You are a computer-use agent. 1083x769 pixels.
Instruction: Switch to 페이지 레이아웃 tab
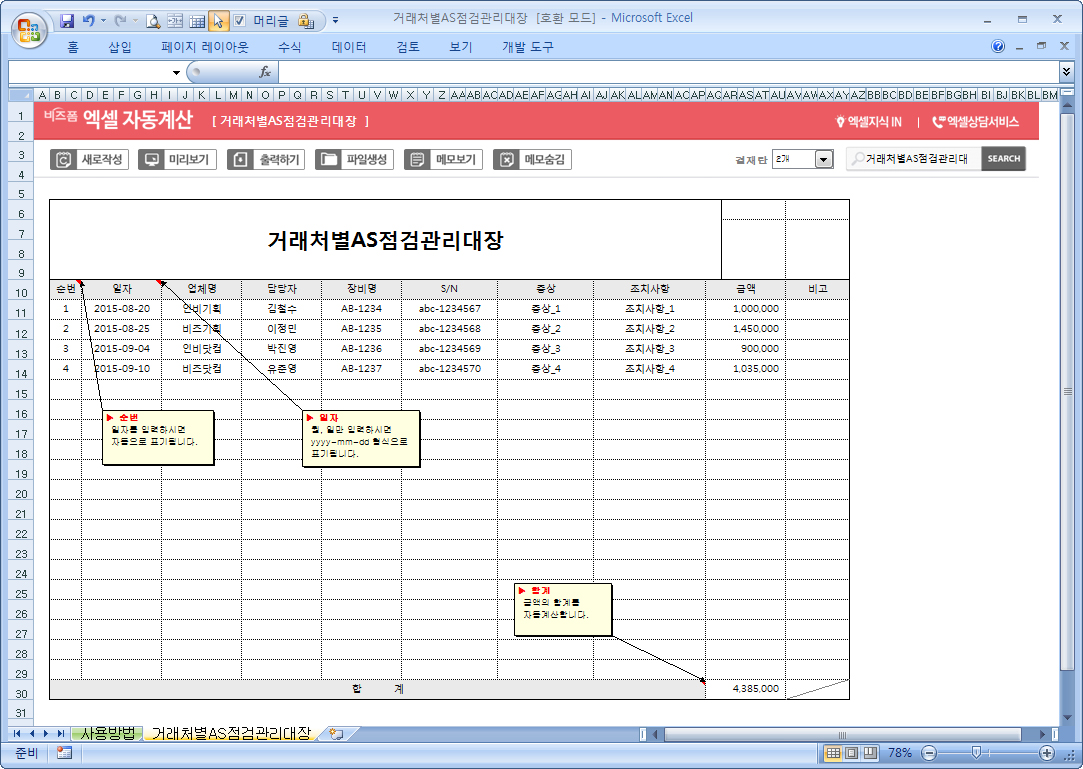pos(204,47)
